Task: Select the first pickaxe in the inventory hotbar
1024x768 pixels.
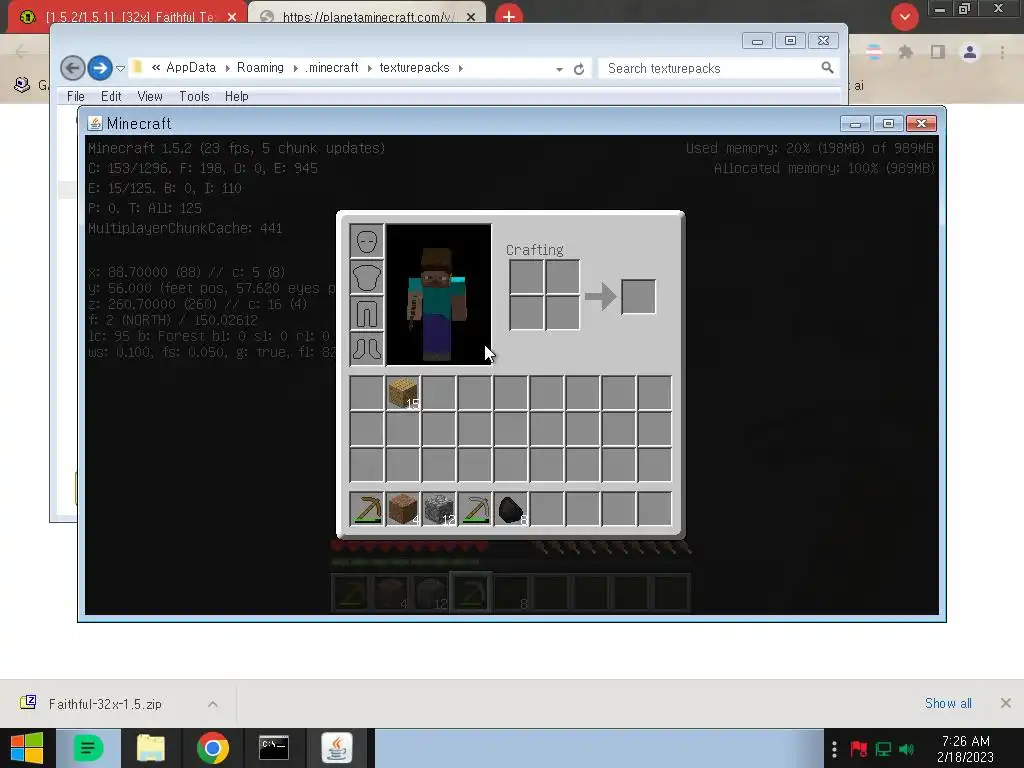Action: click(366, 509)
